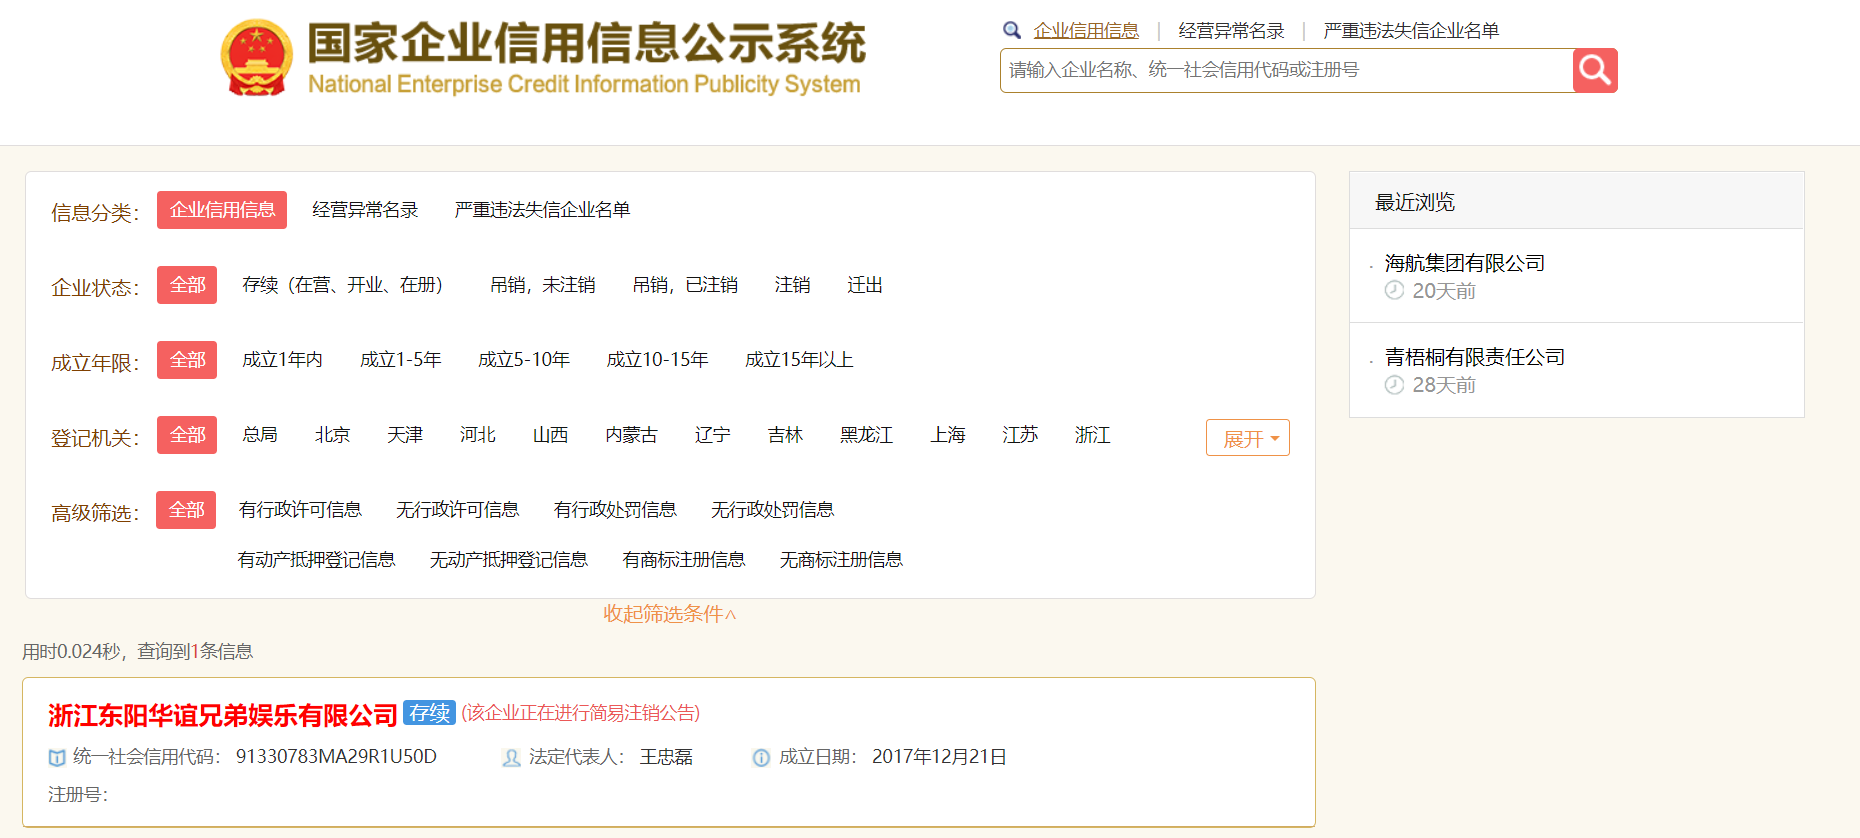Click 用时0.024秒 query result summary
The image size is (1860, 838).
(x=138, y=652)
